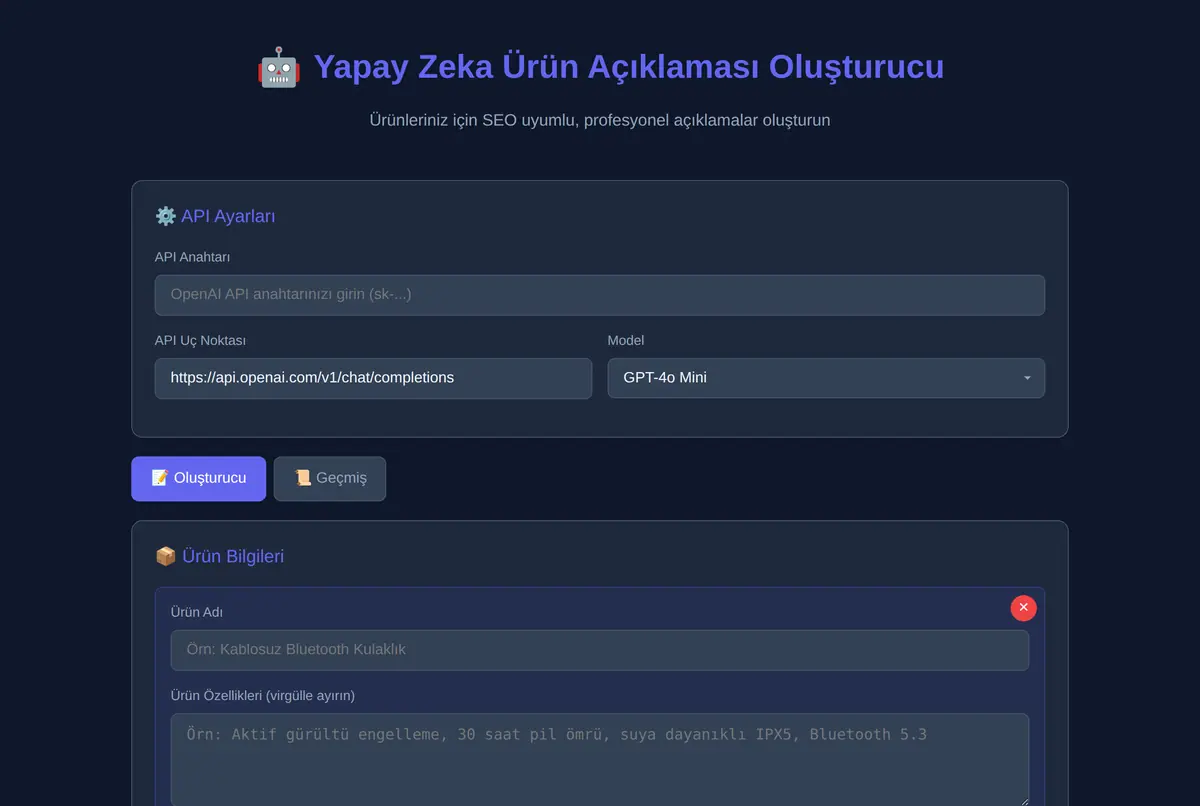Click the subtitle about SEO uyumlu açıklamalar

[x=600, y=120]
